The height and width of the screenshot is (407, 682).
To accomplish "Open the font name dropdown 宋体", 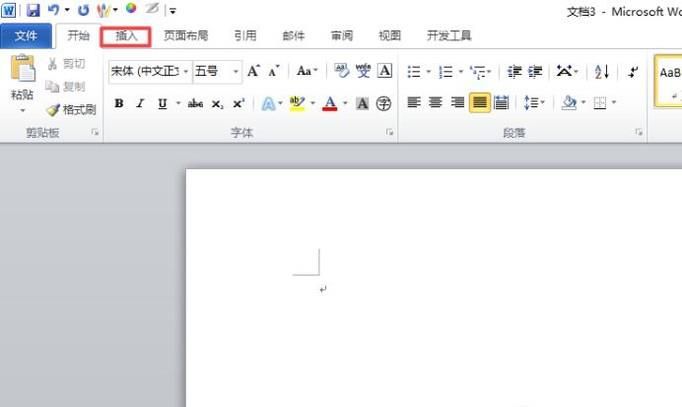I will pos(186,71).
